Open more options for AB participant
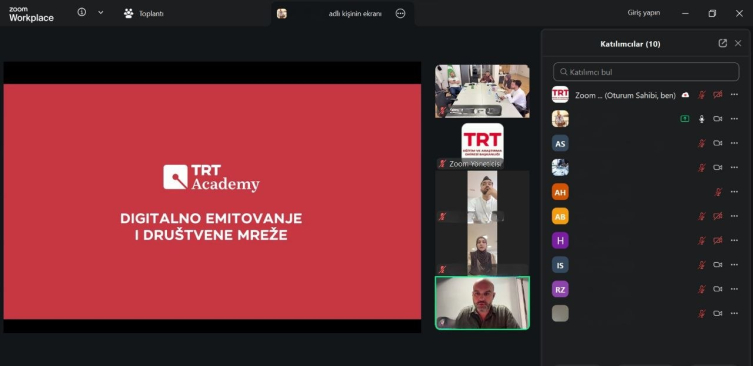753x366 pixels. pos(734,216)
